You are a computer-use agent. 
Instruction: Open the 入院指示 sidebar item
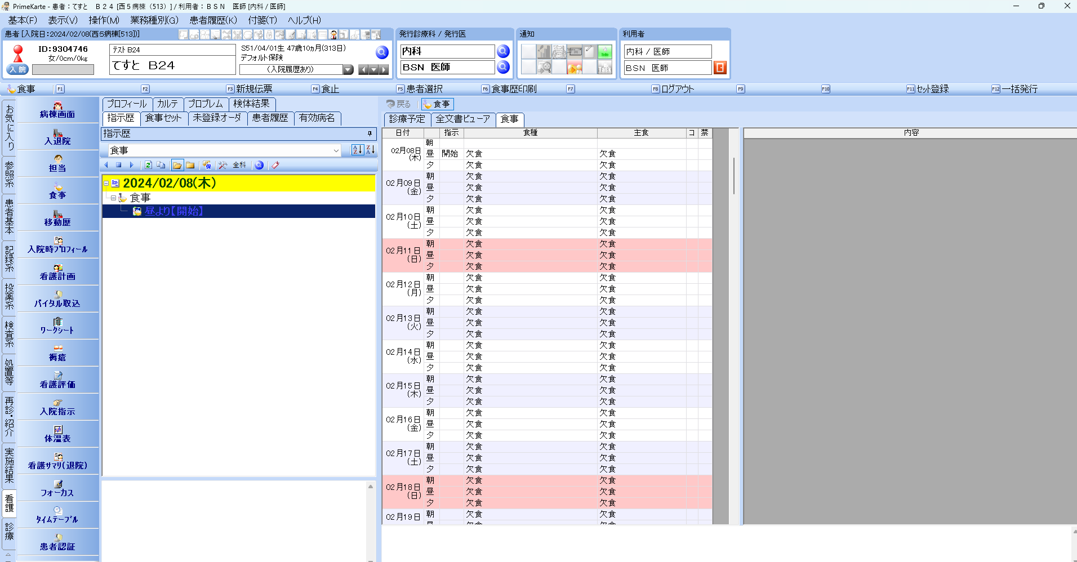click(58, 408)
